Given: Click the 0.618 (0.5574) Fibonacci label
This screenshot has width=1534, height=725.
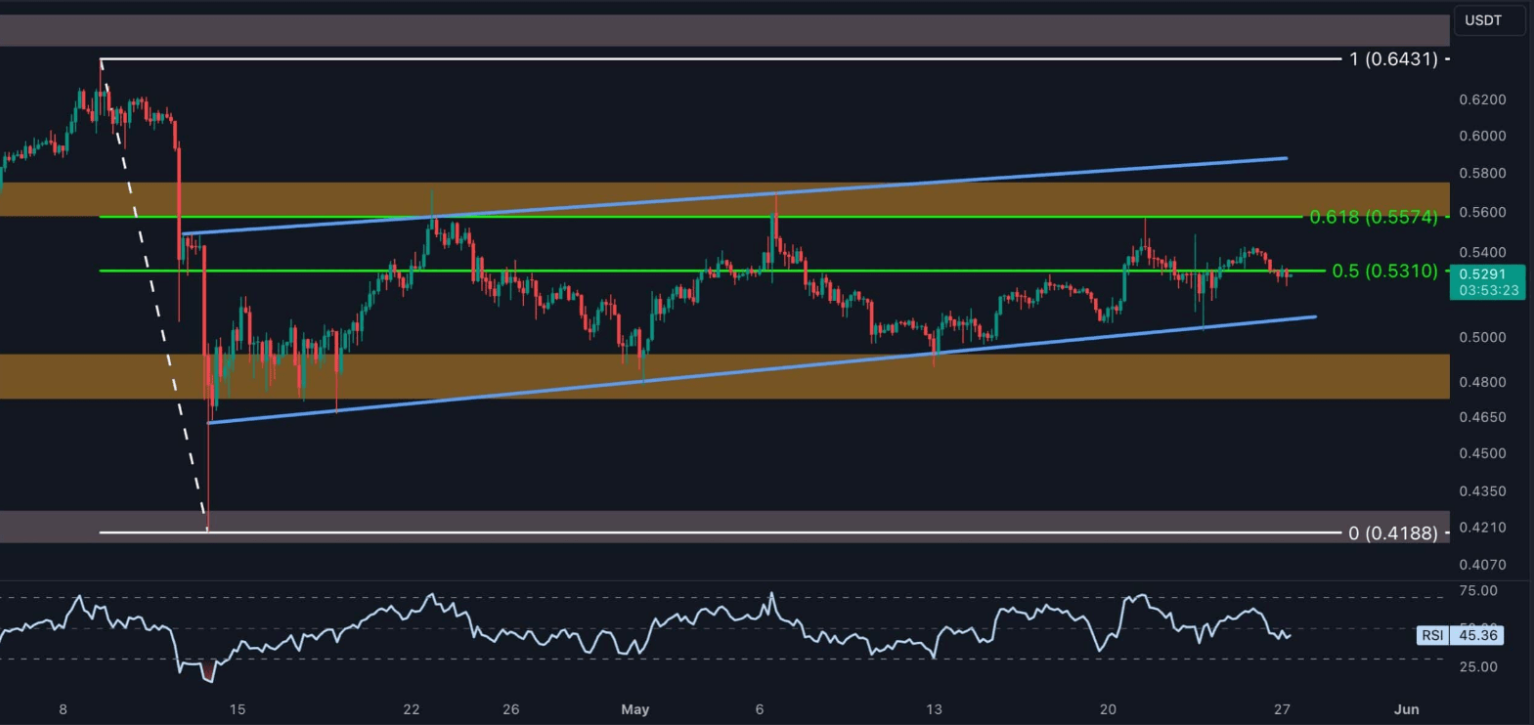Looking at the screenshot, I should pos(1372,216).
